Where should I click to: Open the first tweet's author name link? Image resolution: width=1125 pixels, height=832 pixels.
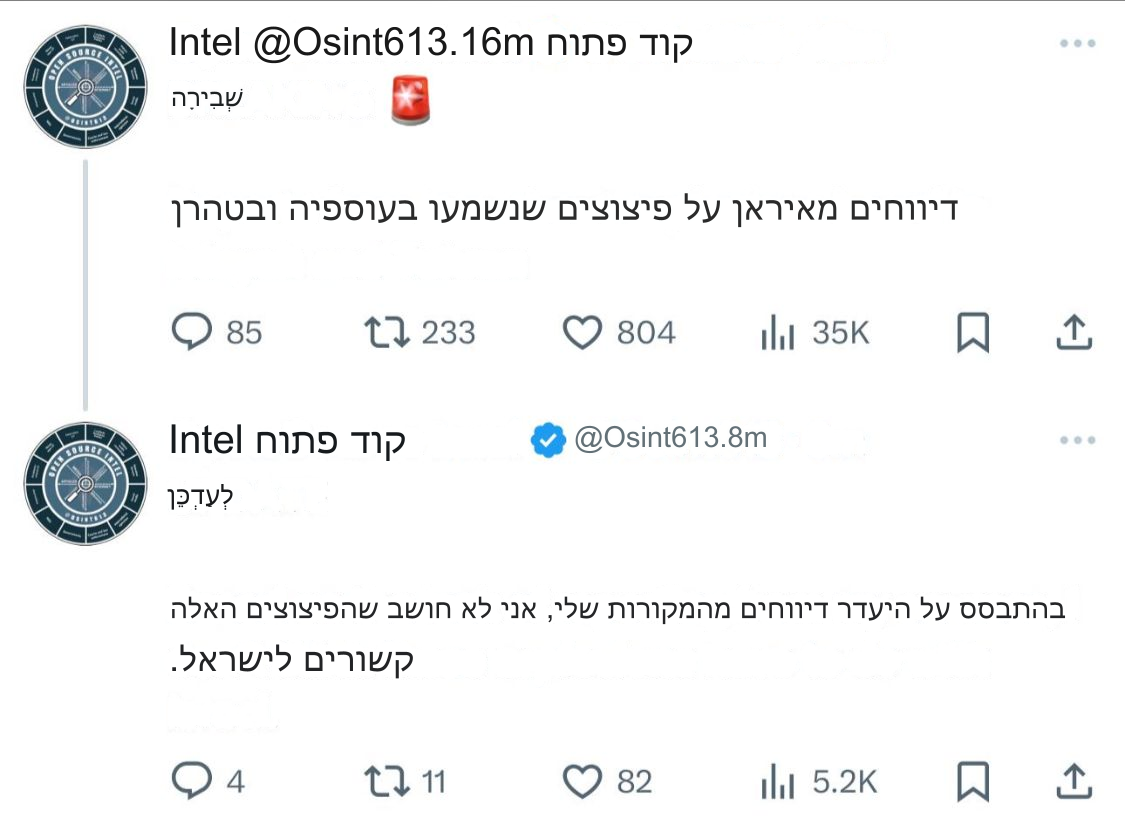(x=430, y=43)
